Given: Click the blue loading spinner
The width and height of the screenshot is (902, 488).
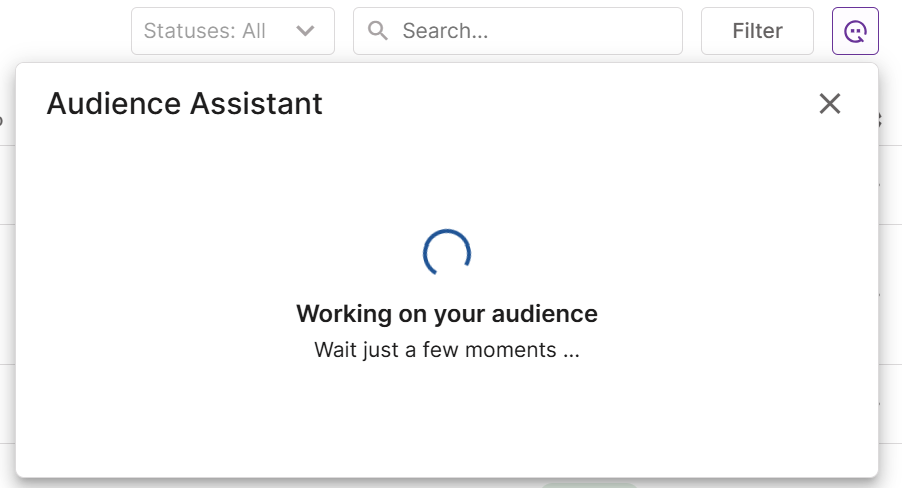Looking at the screenshot, I should pyautogui.click(x=447, y=253).
